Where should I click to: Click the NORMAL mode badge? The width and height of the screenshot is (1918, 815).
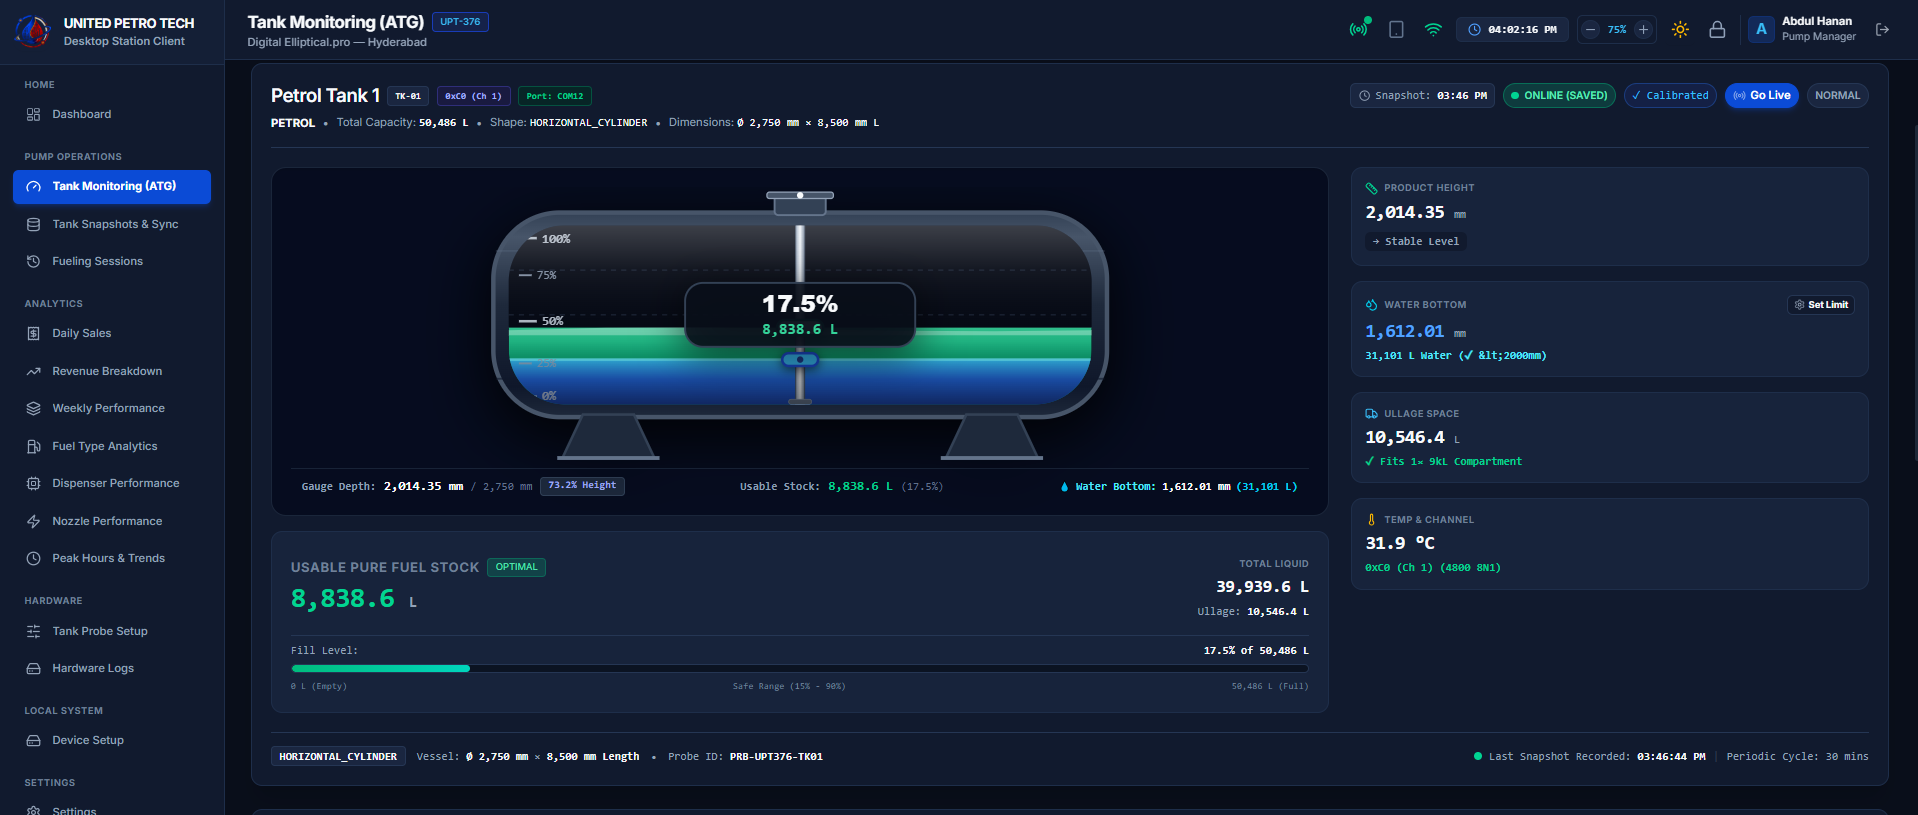point(1837,96)
